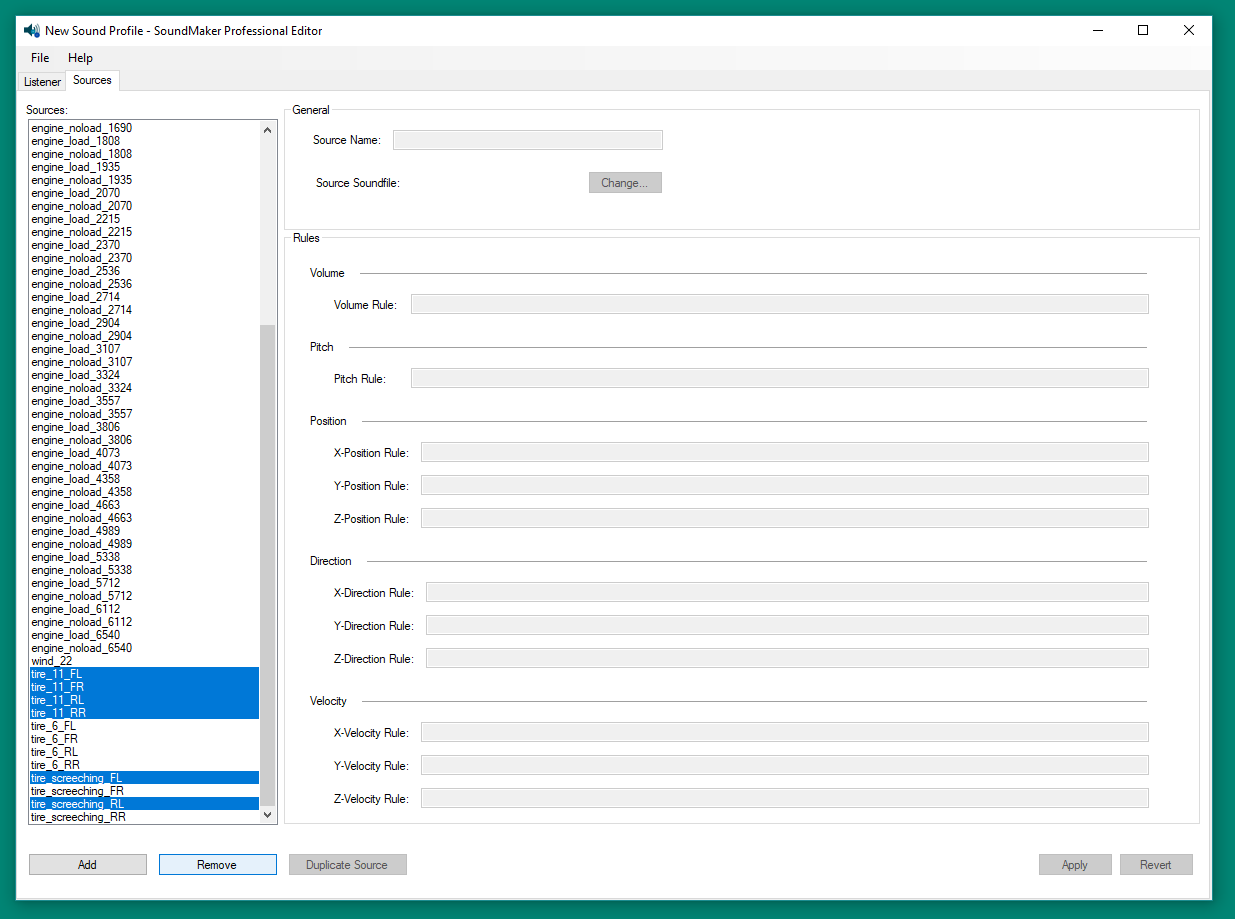The image size is (1235, 919).
Task: Select wind_22 in the sources list
Action: [144, 661]
